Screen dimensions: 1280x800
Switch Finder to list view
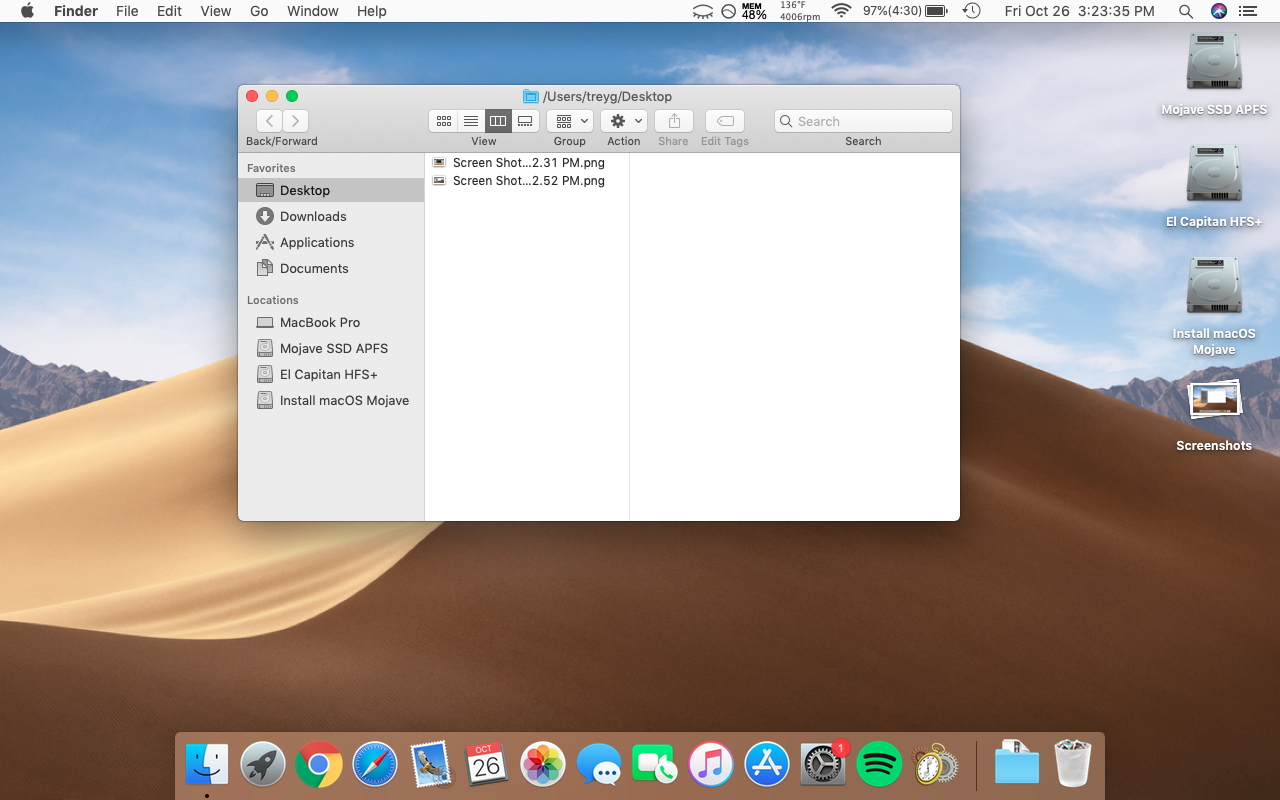tap(471, 121)
